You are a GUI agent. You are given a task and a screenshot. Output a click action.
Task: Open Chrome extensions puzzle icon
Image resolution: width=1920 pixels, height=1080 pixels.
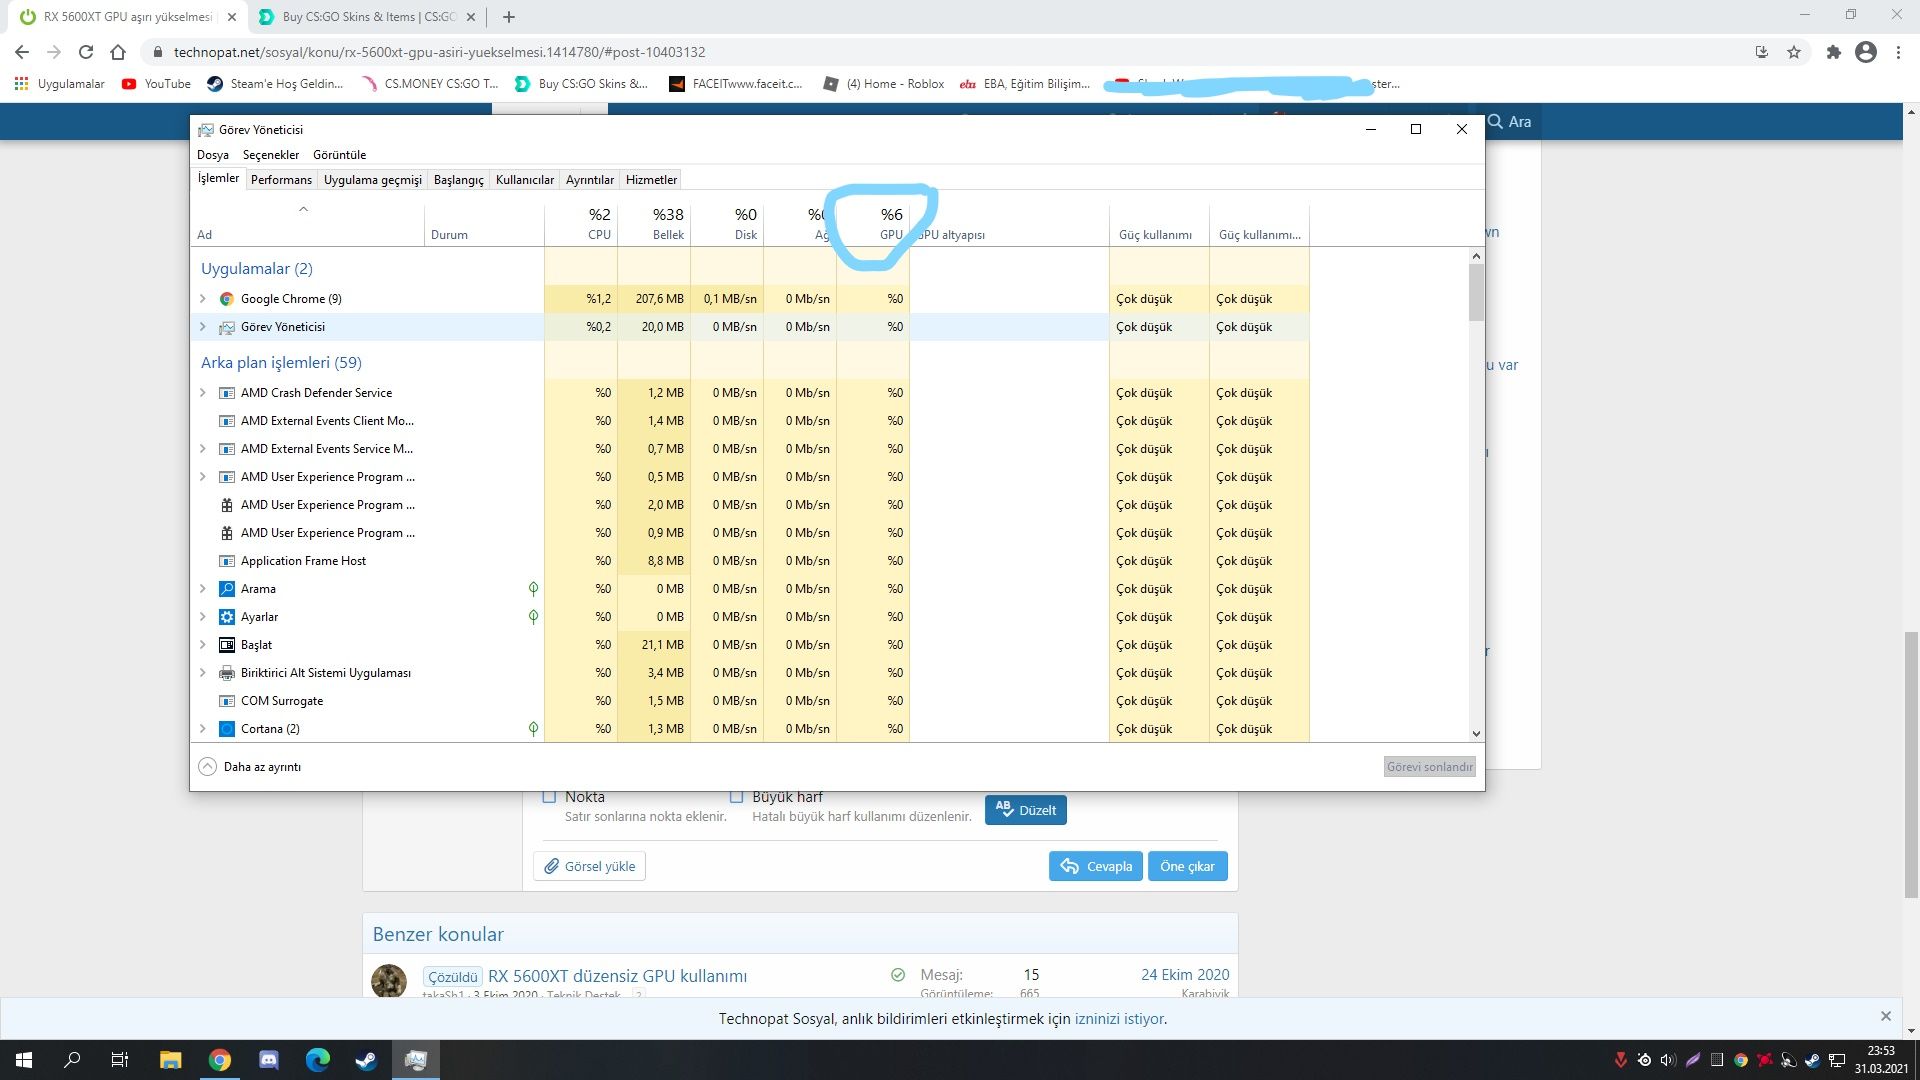(x=1833, y=52)
